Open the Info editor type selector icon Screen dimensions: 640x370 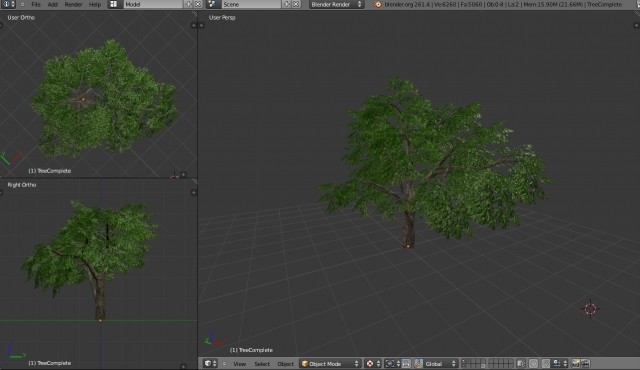pyautogui.click(x=7, y=4)
